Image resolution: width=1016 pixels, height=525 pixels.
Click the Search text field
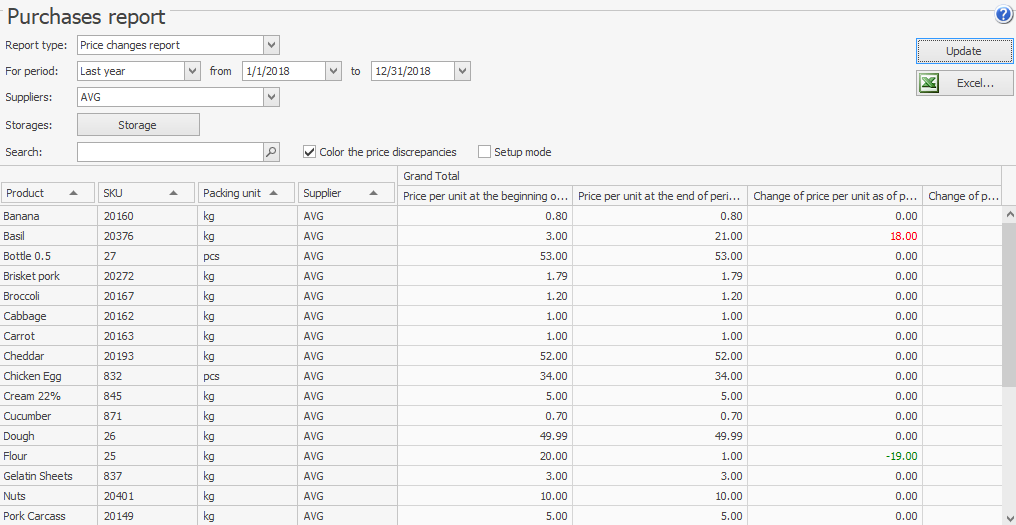point(170,152)
